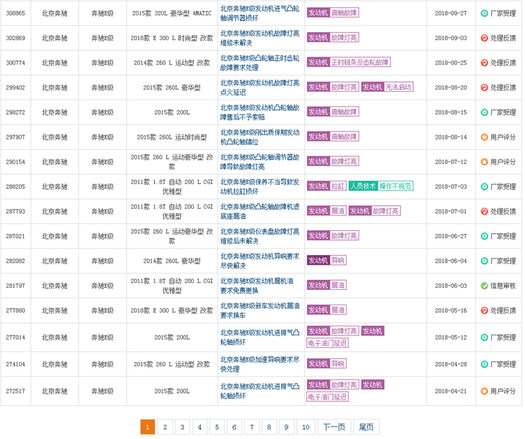Click orange status icon in row 272517
This screenshot has height=439, width=525.
click(484, 391)
